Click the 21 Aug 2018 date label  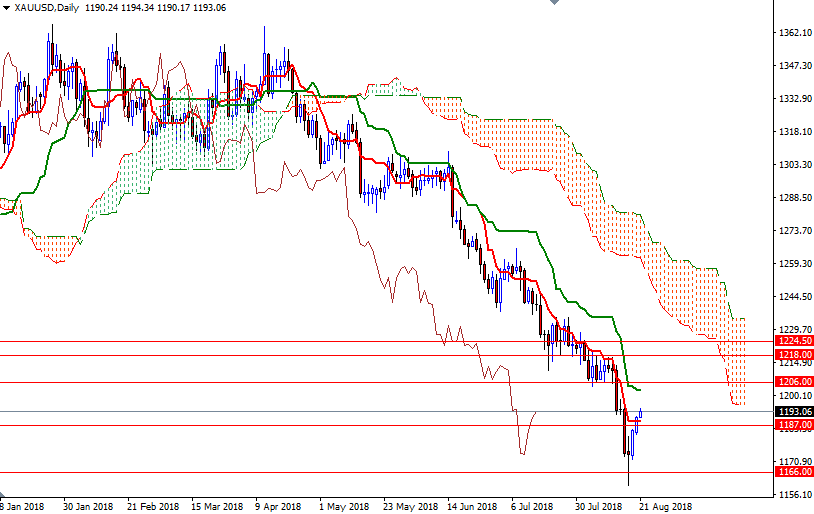coord(667,506)
